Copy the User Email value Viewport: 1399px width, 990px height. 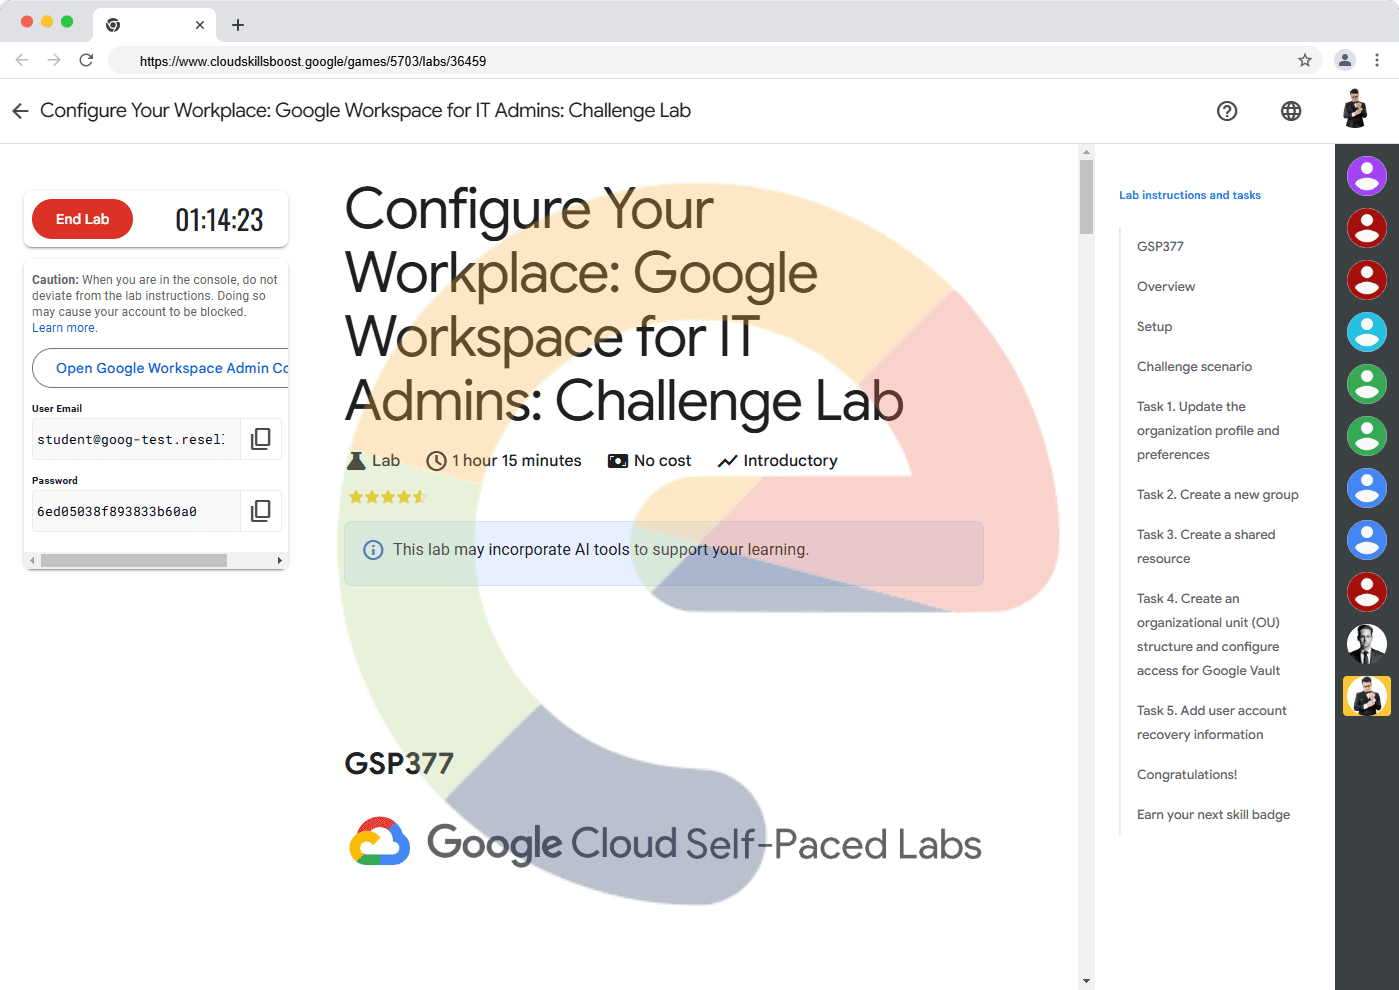[261, 439]
